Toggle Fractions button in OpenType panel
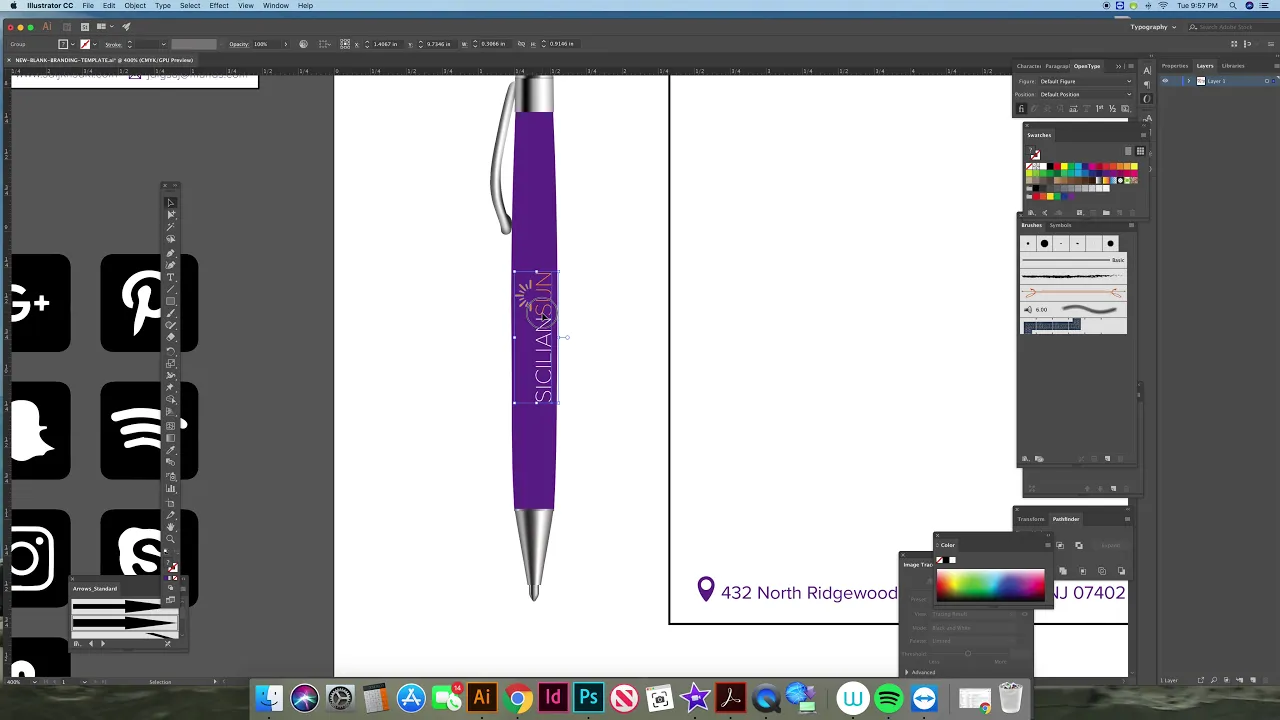 click(x=1112, y=109)
